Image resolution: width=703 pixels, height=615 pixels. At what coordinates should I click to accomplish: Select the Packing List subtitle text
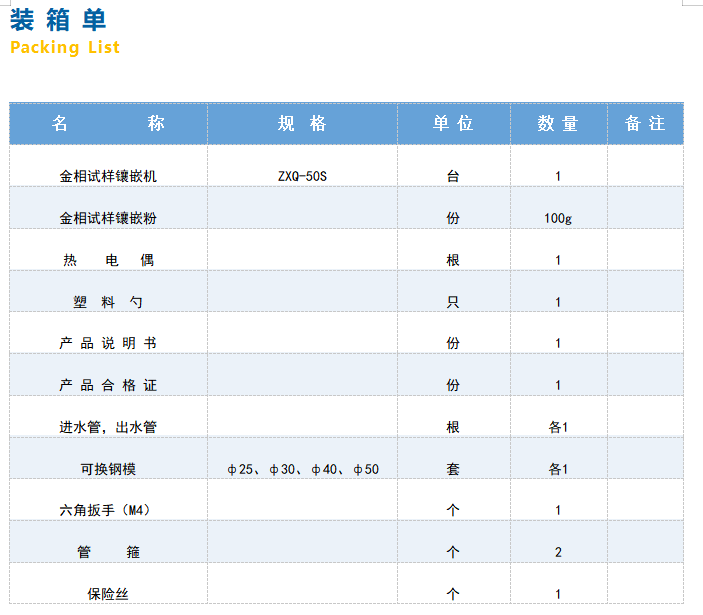tap(65, 47)
